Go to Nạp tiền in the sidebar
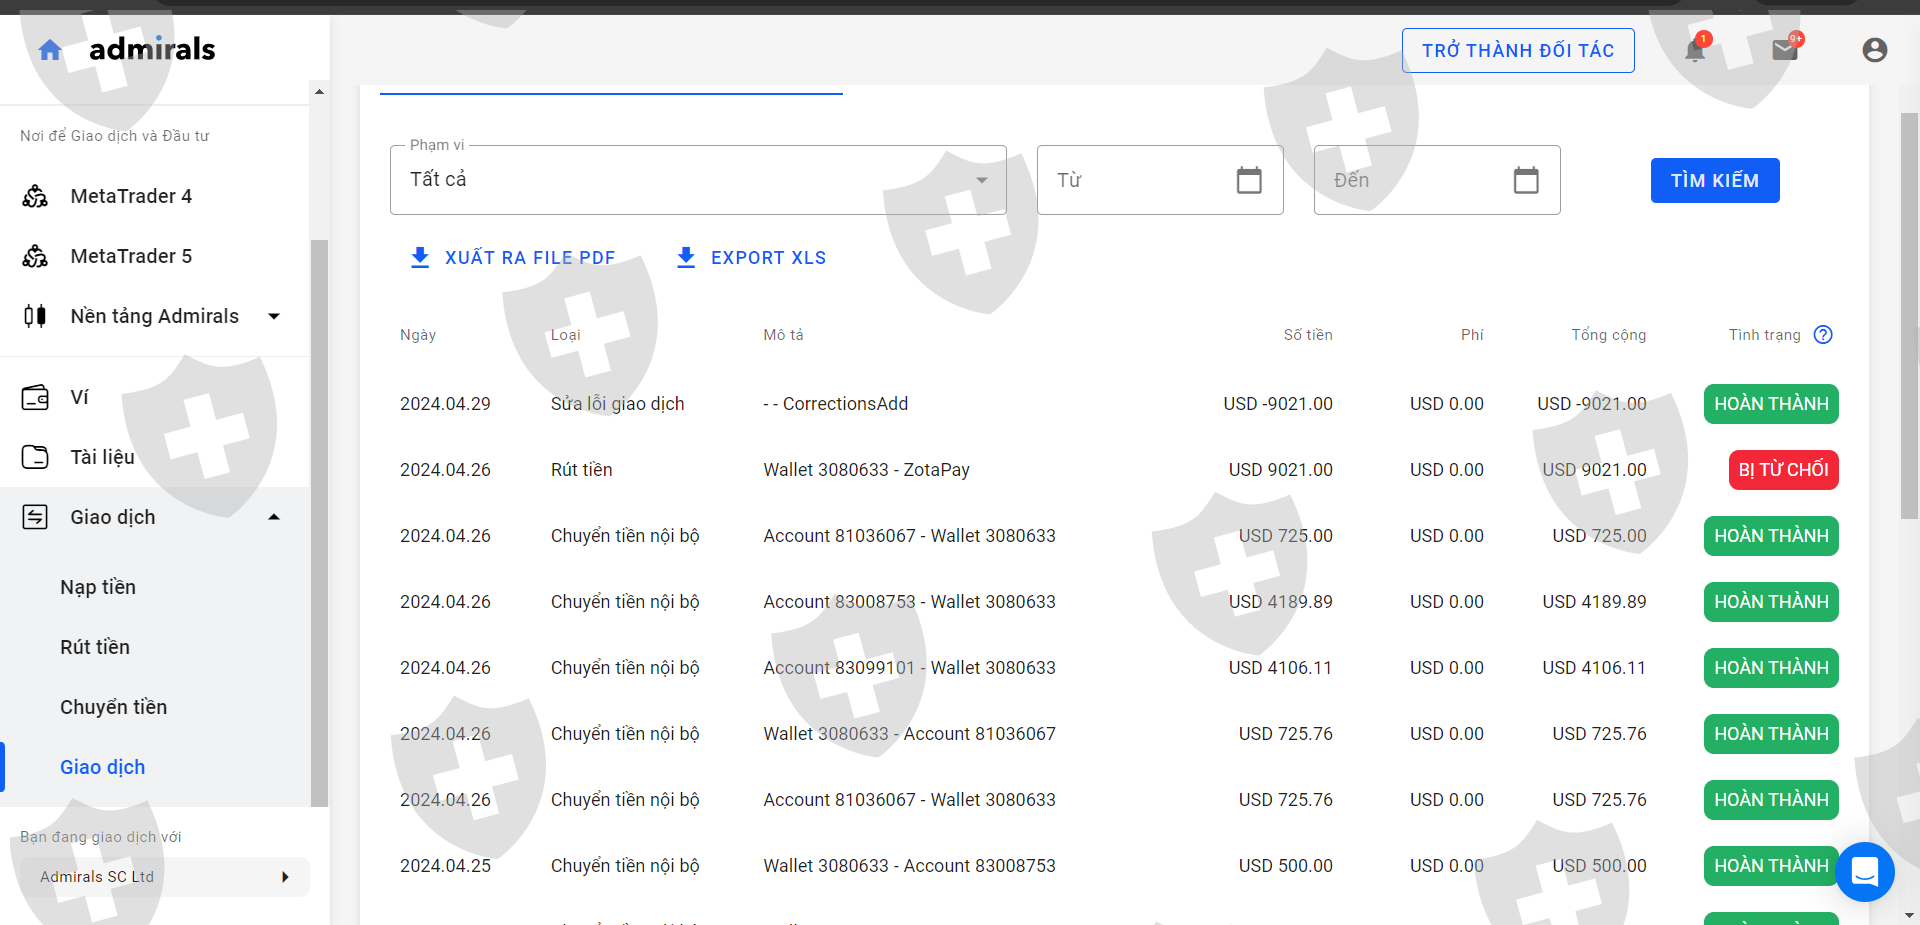 pos(98,587)
